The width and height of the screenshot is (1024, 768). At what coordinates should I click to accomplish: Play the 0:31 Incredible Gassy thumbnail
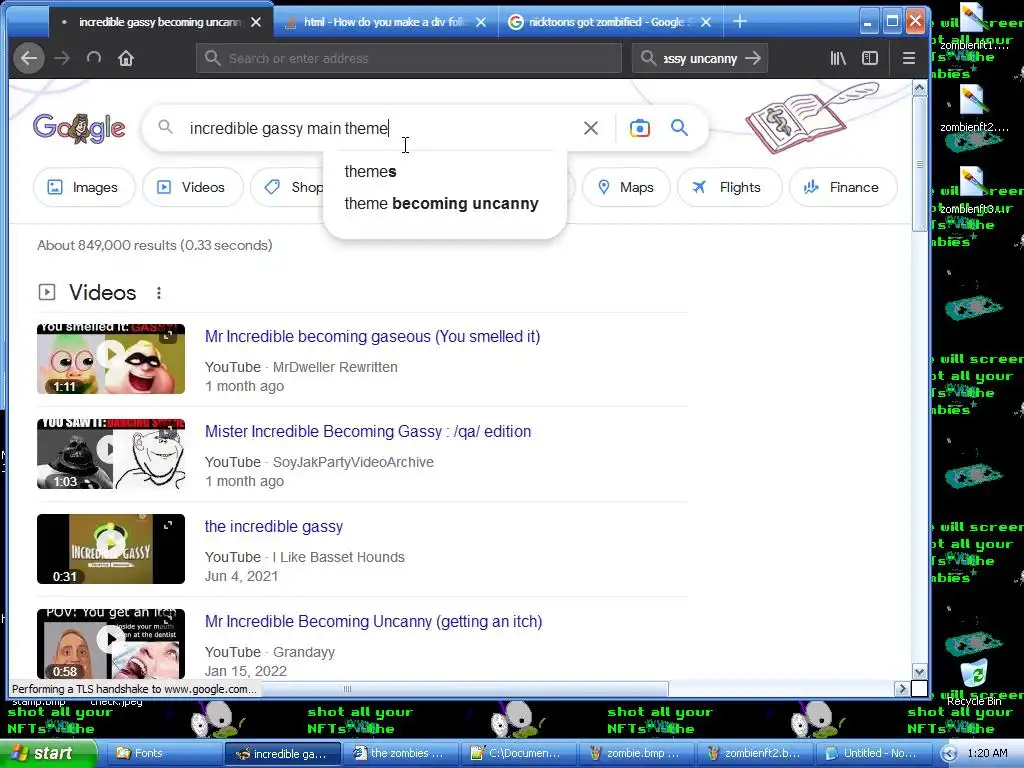point(111,549)
